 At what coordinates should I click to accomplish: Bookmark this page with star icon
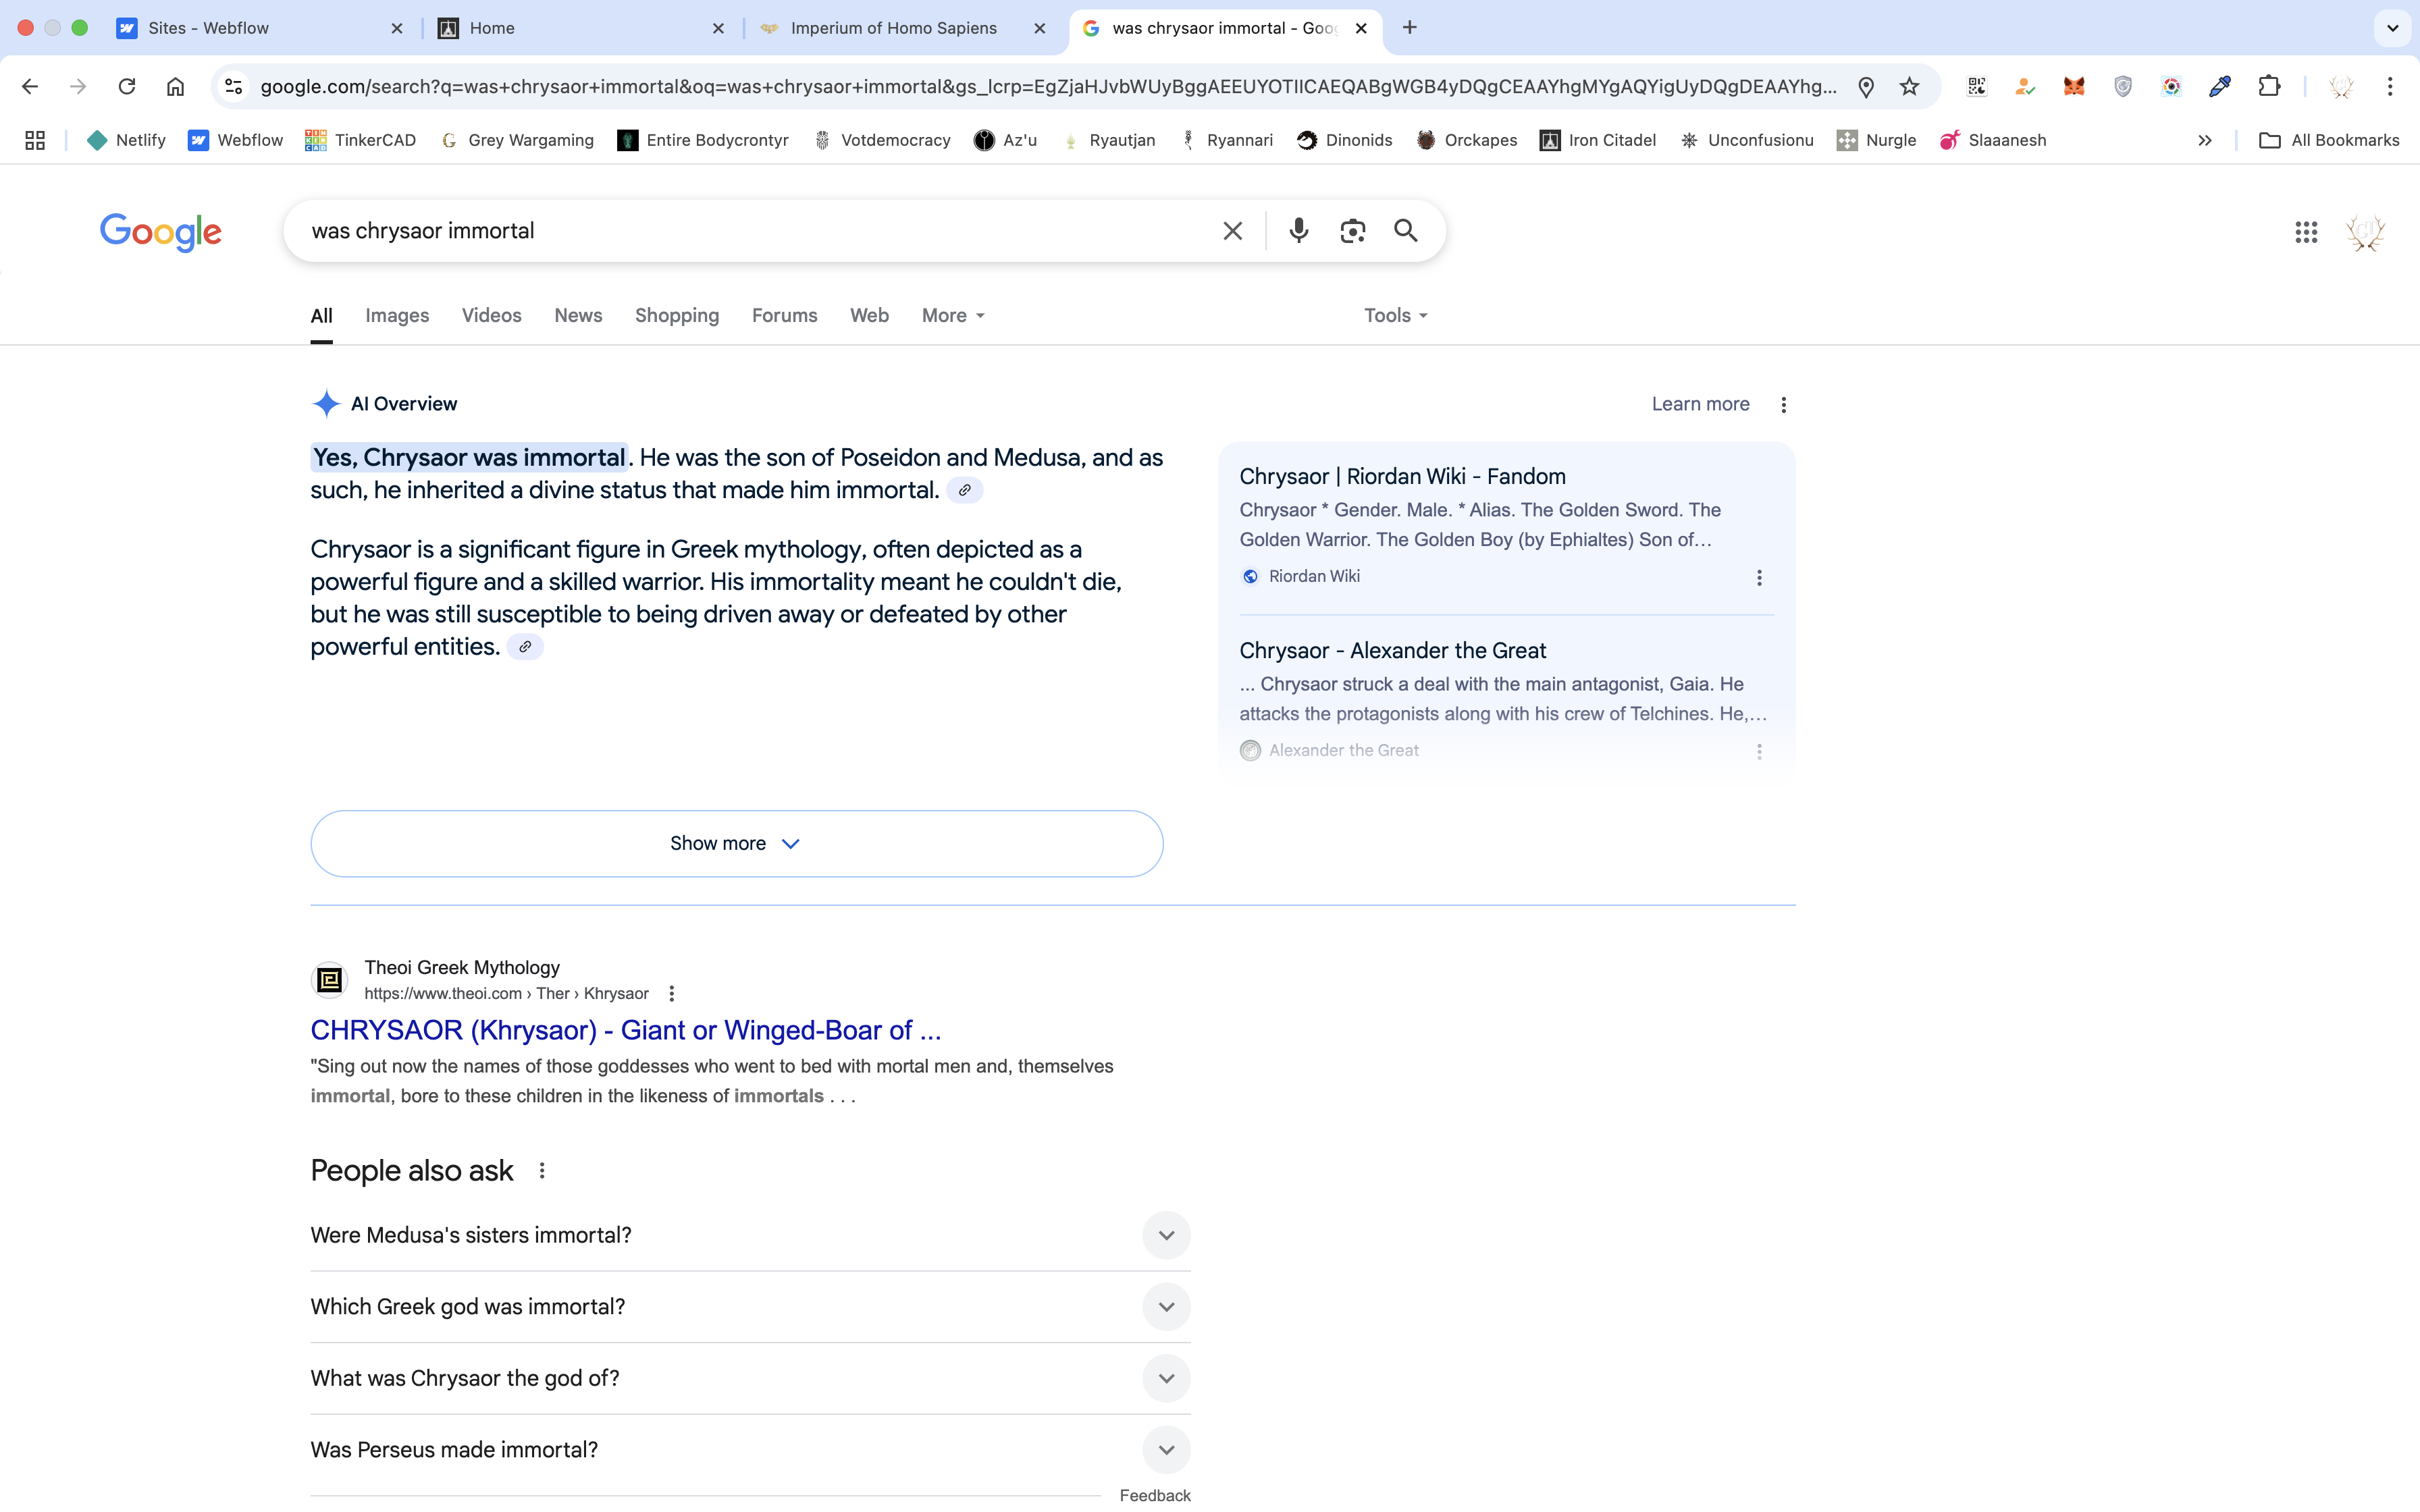[1909, 87]
